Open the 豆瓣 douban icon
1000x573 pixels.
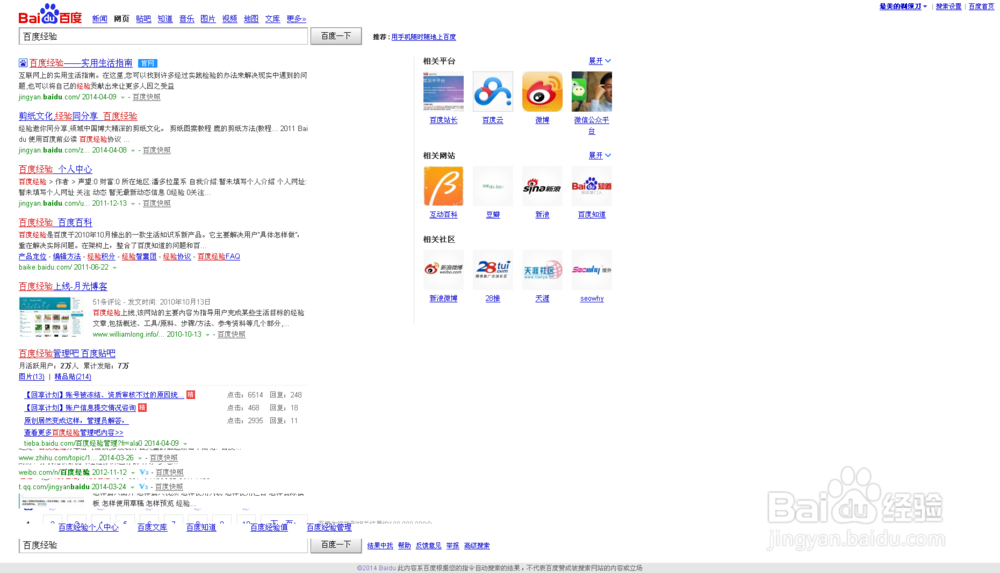(x=492, y=186)
